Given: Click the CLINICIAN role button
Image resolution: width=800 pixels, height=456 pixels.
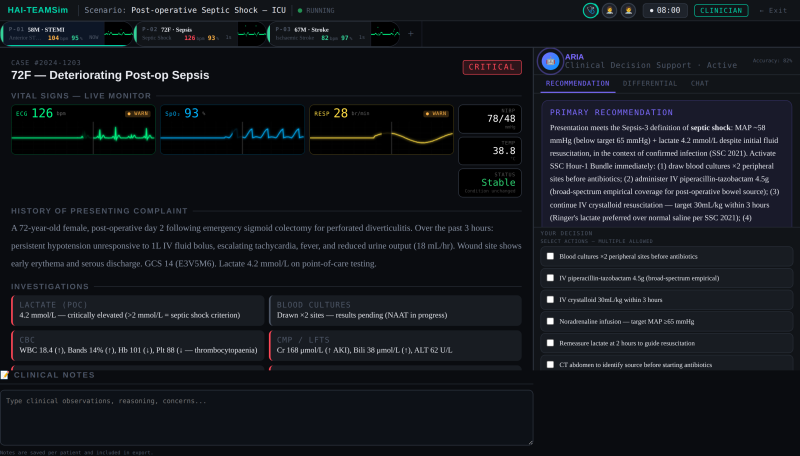Looking at the screenshot, I should click(x=721, y=10).
